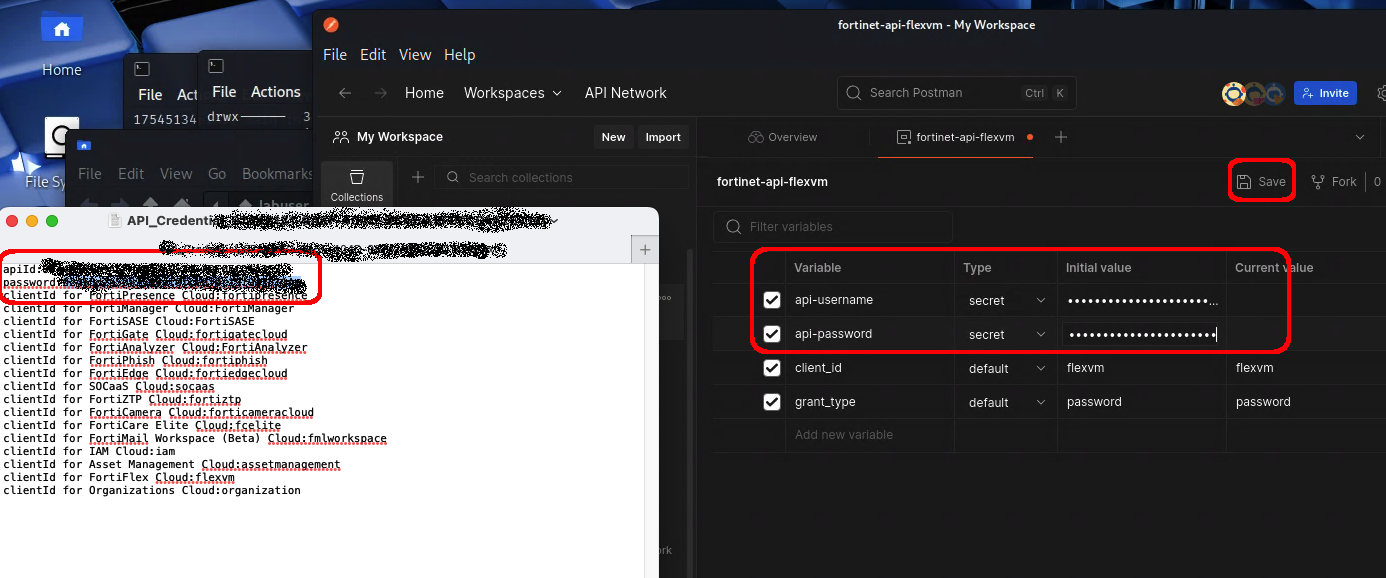Open Postman's View menu
The width and height of the screenshot is (1386, 578).
point(415,55)
